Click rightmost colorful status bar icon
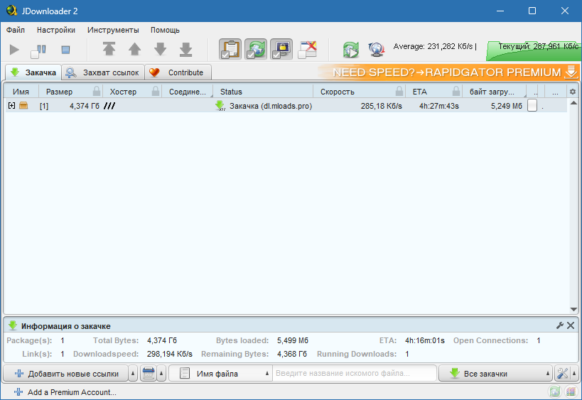This screenshot has width=582, height=400. pos(571,392)
